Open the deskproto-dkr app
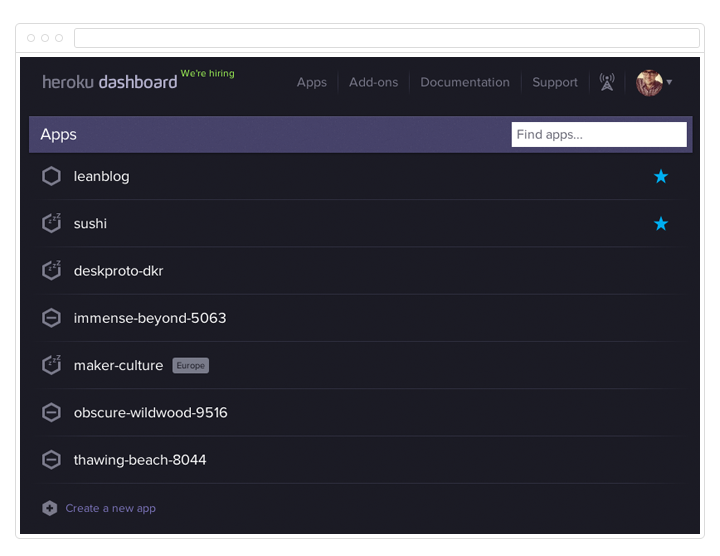Viewport: 720px width, 556px height. (x=118, y=271)
